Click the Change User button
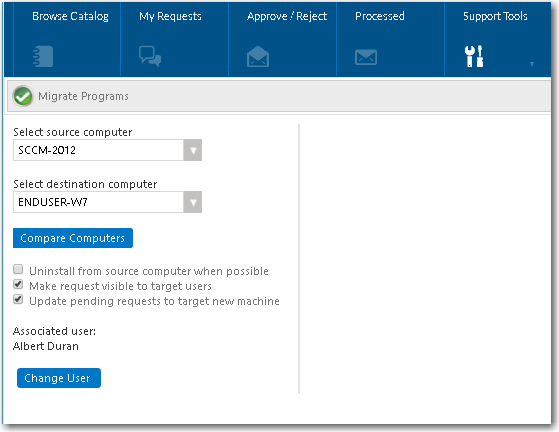This screenshot has width=559, height=432. (x=59, y=378)
